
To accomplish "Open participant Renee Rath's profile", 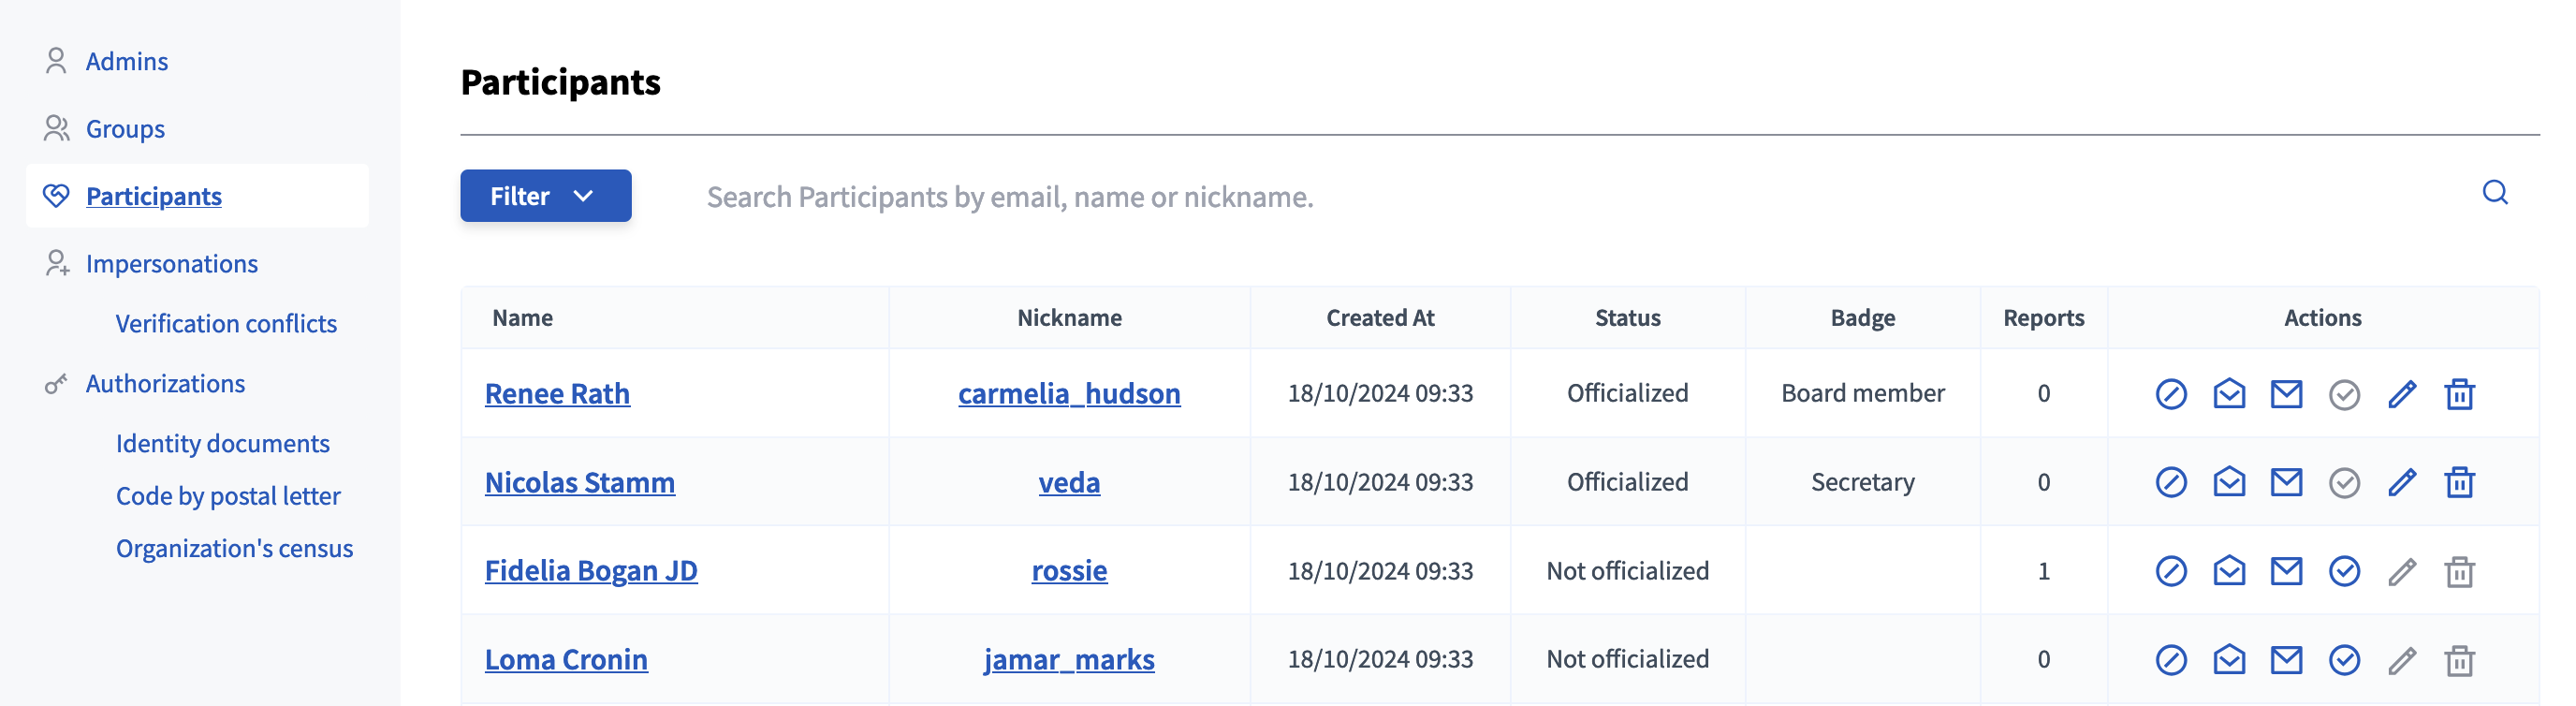I will coord(557,393).
